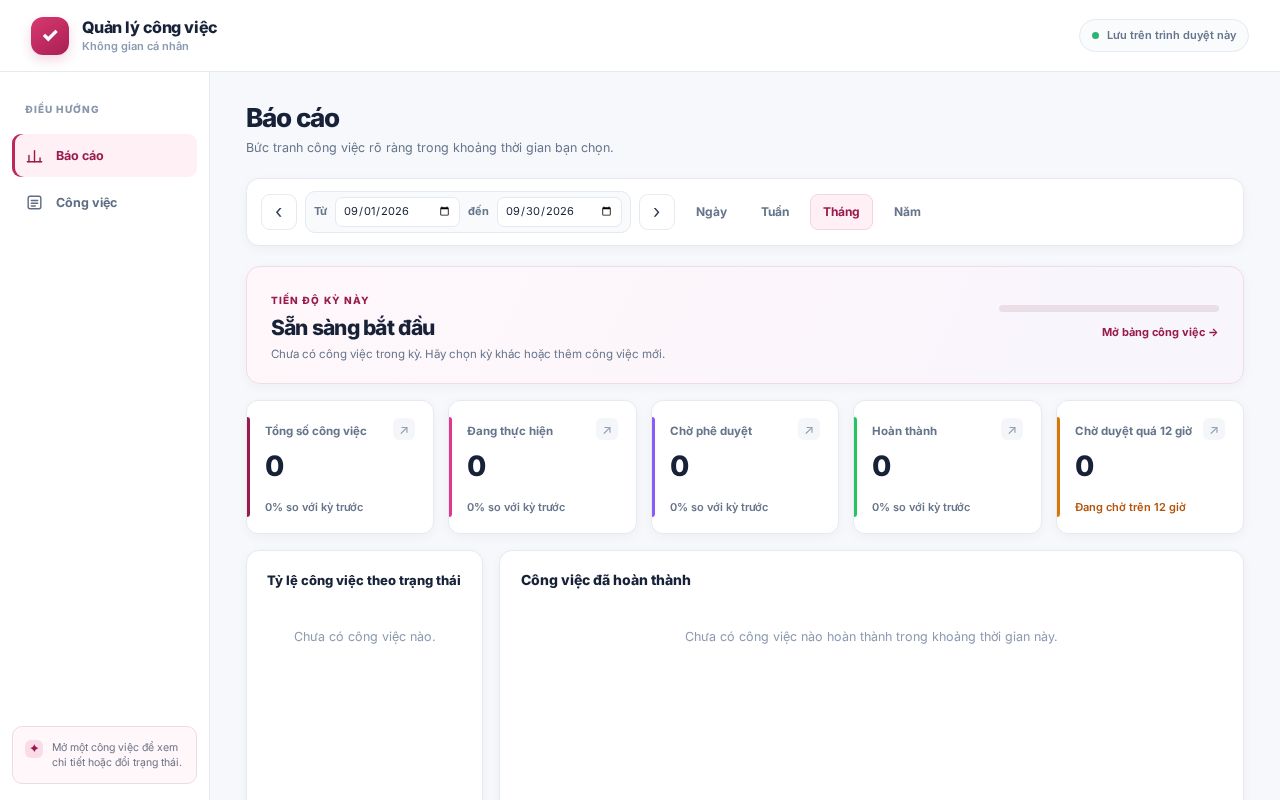Click the checkmark app logo icon
Screen dimensions: 1280x800
50,36
